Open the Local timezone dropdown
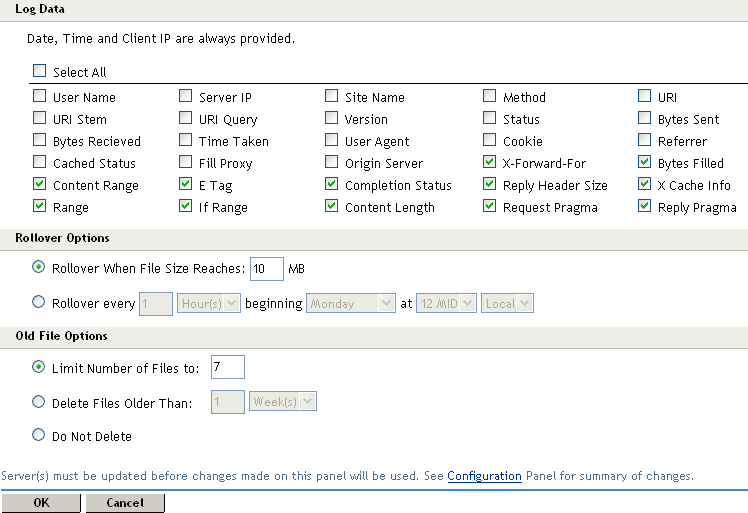 (x=507, y=304)
